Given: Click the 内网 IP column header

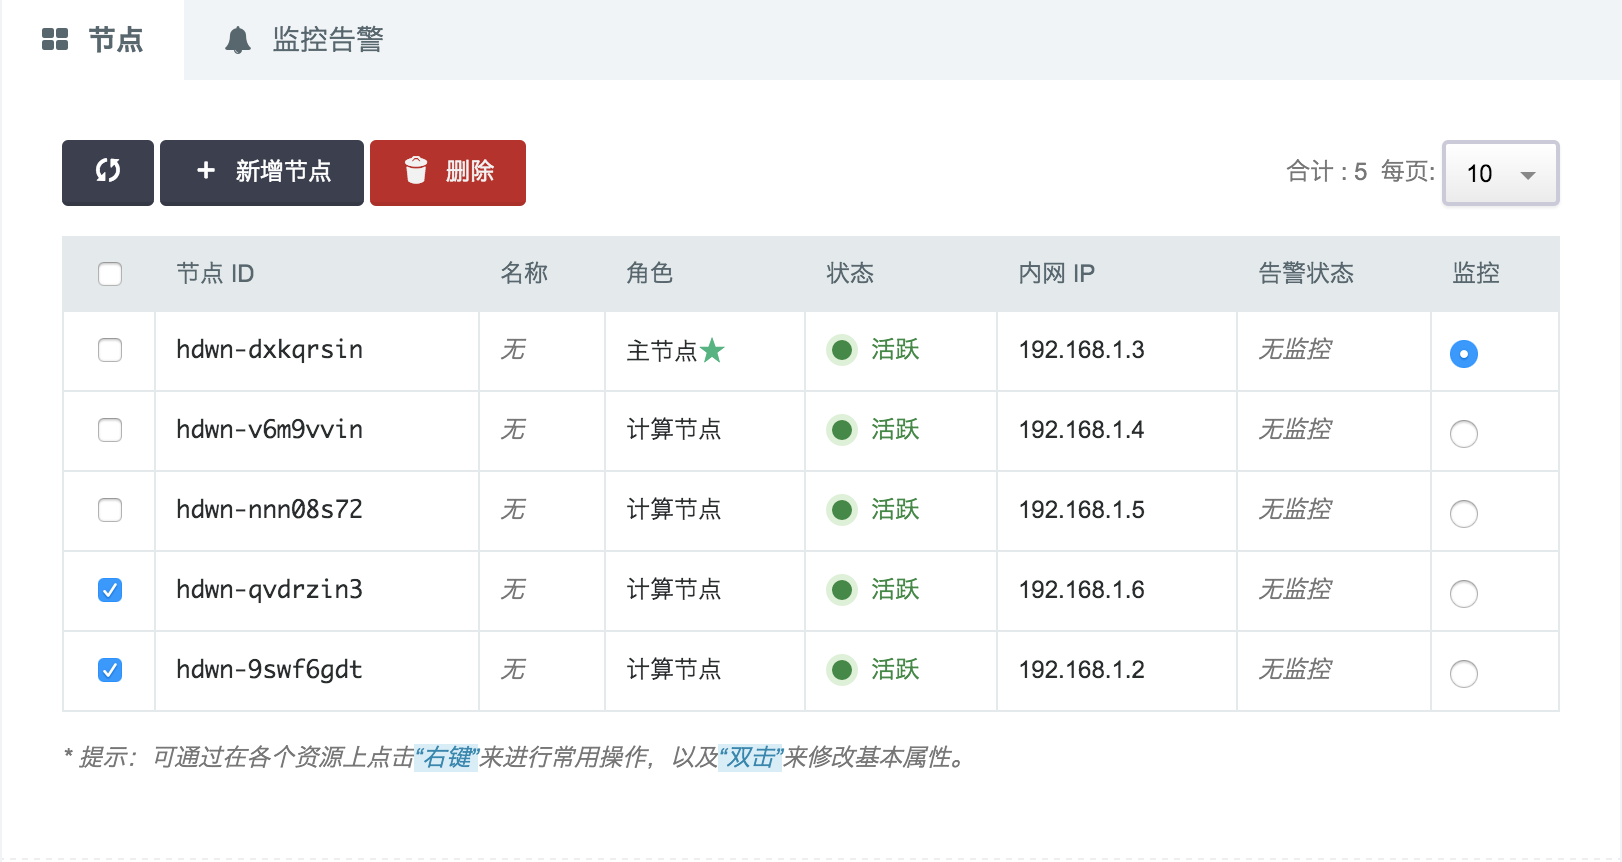Looking at the screenshot, I should click(x=1057, y=274).
